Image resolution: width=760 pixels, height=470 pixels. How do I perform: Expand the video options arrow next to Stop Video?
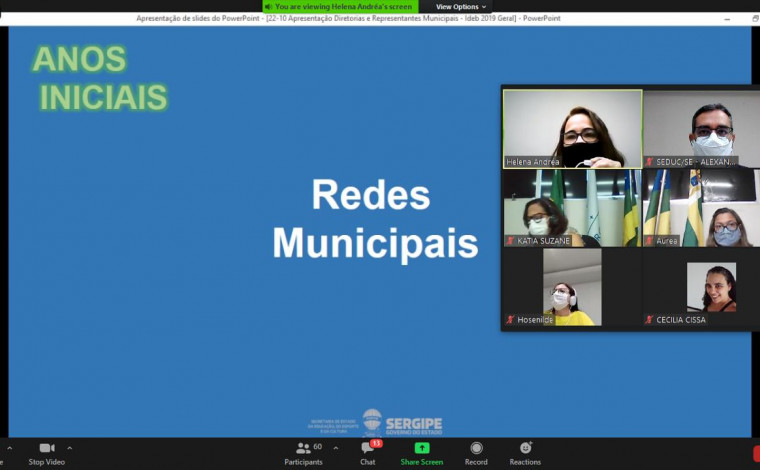click(x=69, y=448)
